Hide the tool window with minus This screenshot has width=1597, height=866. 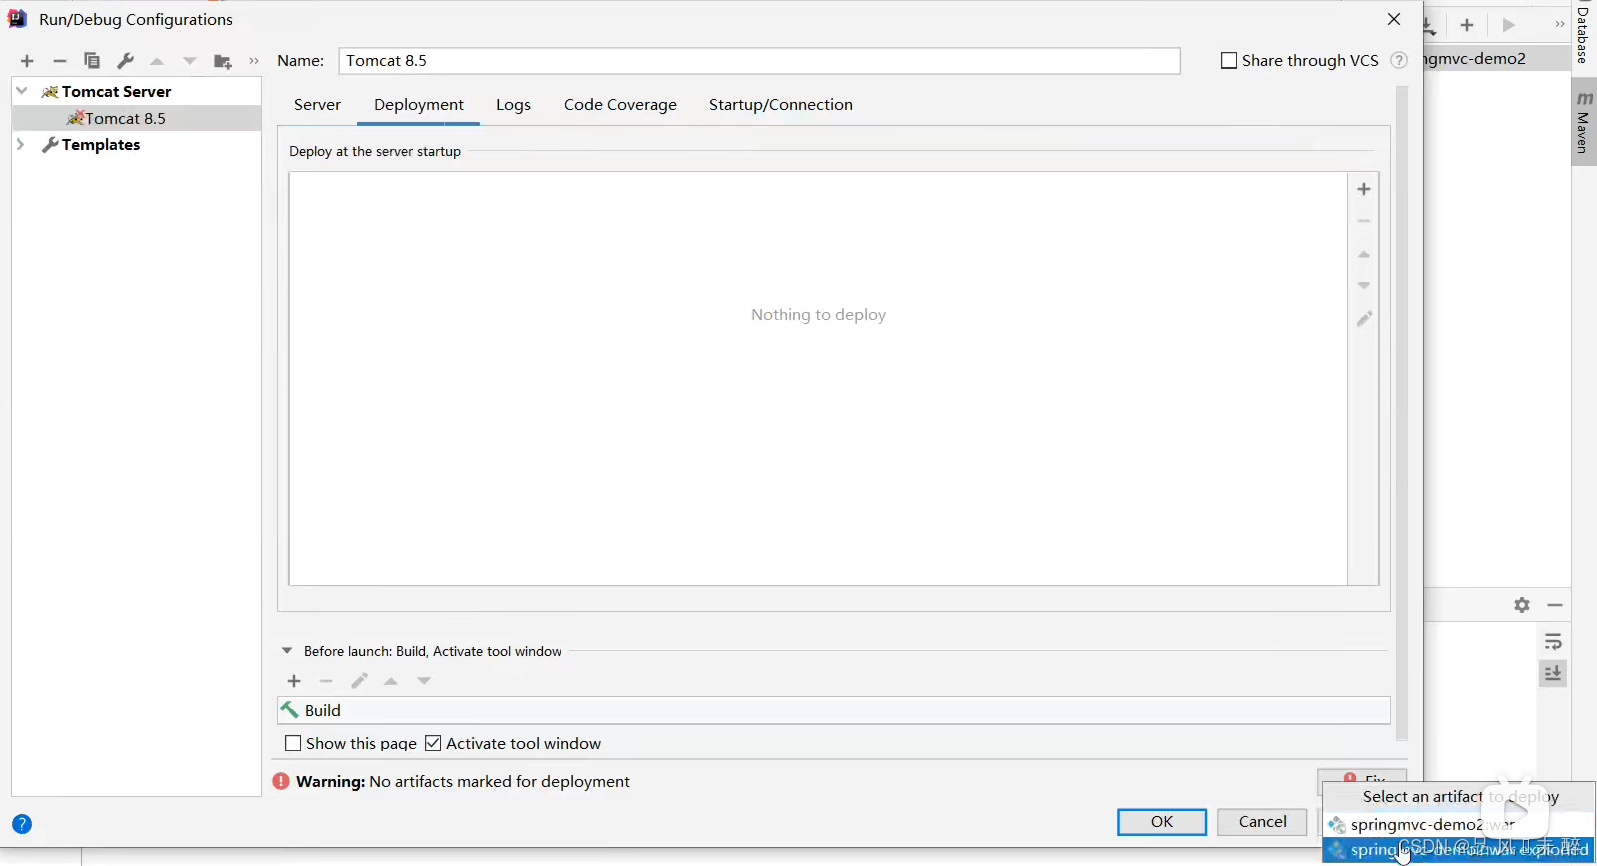coord(1555,605)
